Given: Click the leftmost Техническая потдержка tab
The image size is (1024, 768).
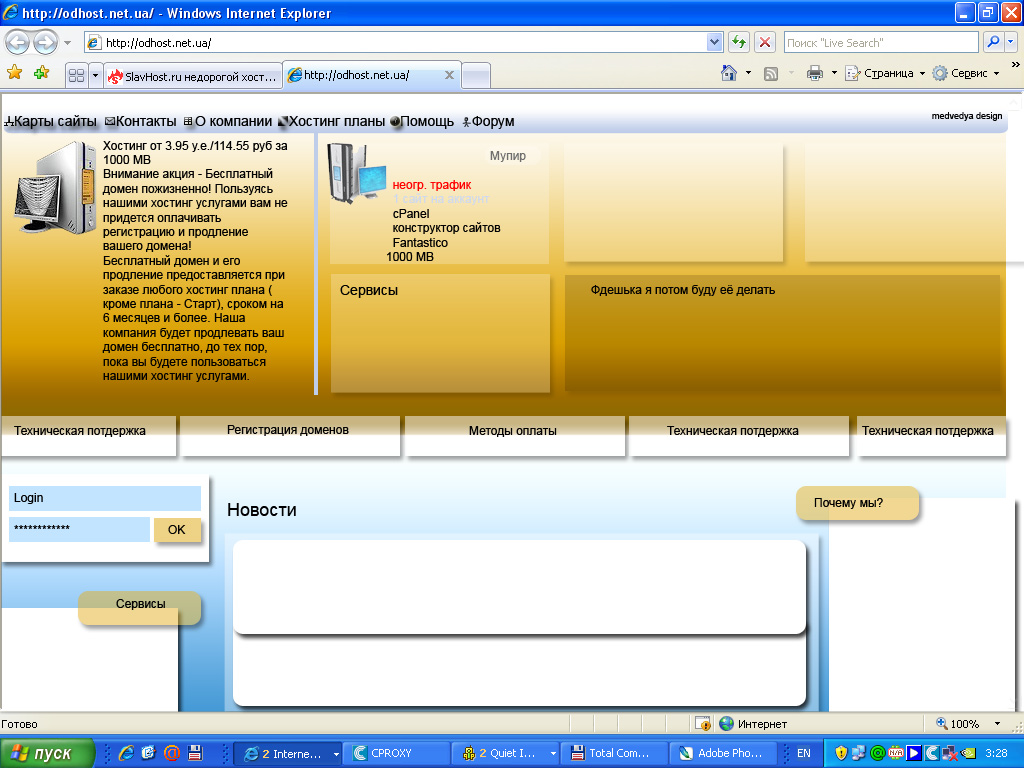Looking at the screenshot, I should pos(88,435).
